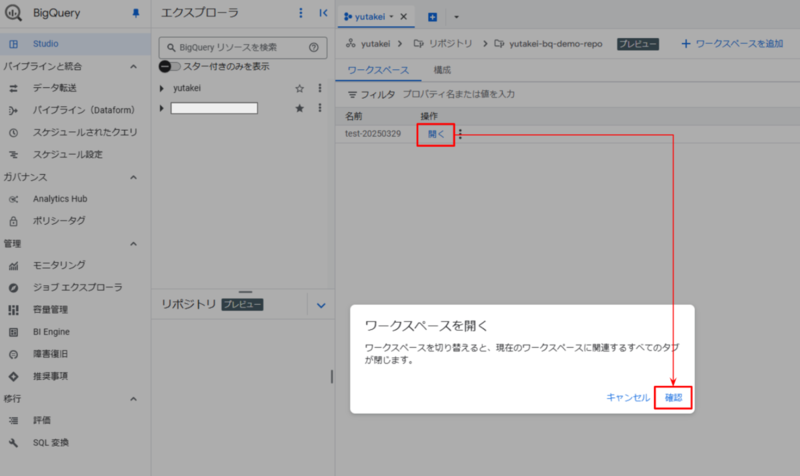This screenshot has width=800, height=476.
Task: Open 評価 page
Action: point(41,420)
